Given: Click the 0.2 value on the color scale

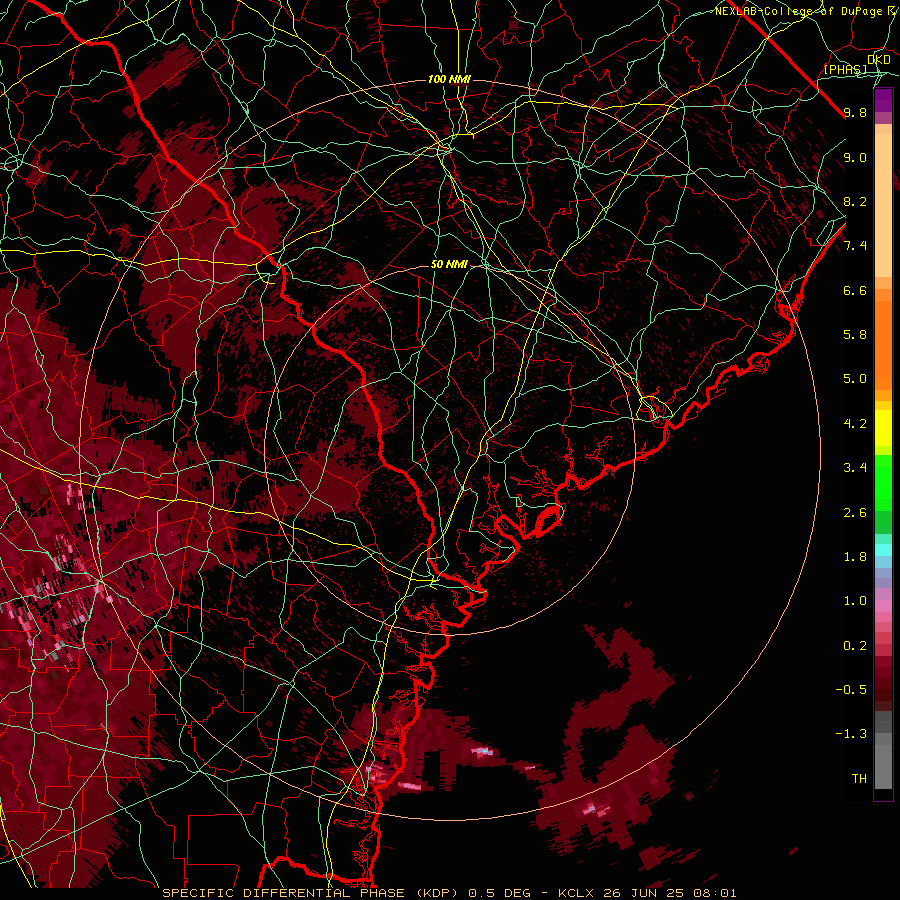Looking at the screenshot, I should pyautogui.click(x=855, y=646).
